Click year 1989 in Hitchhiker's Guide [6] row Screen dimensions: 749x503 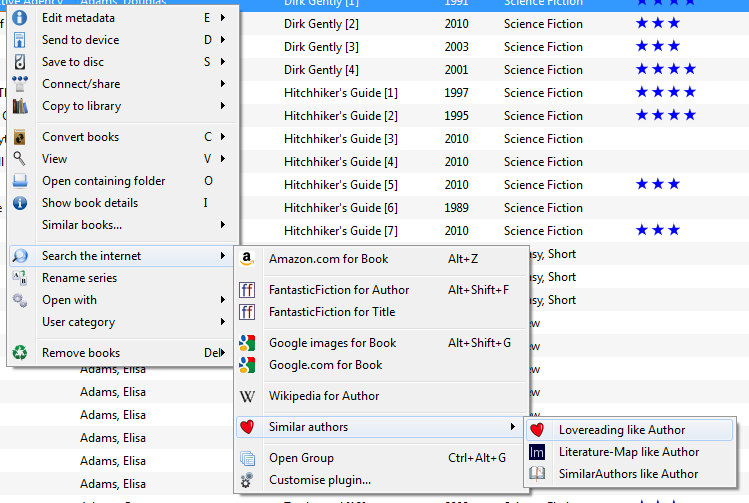point(456,208)
